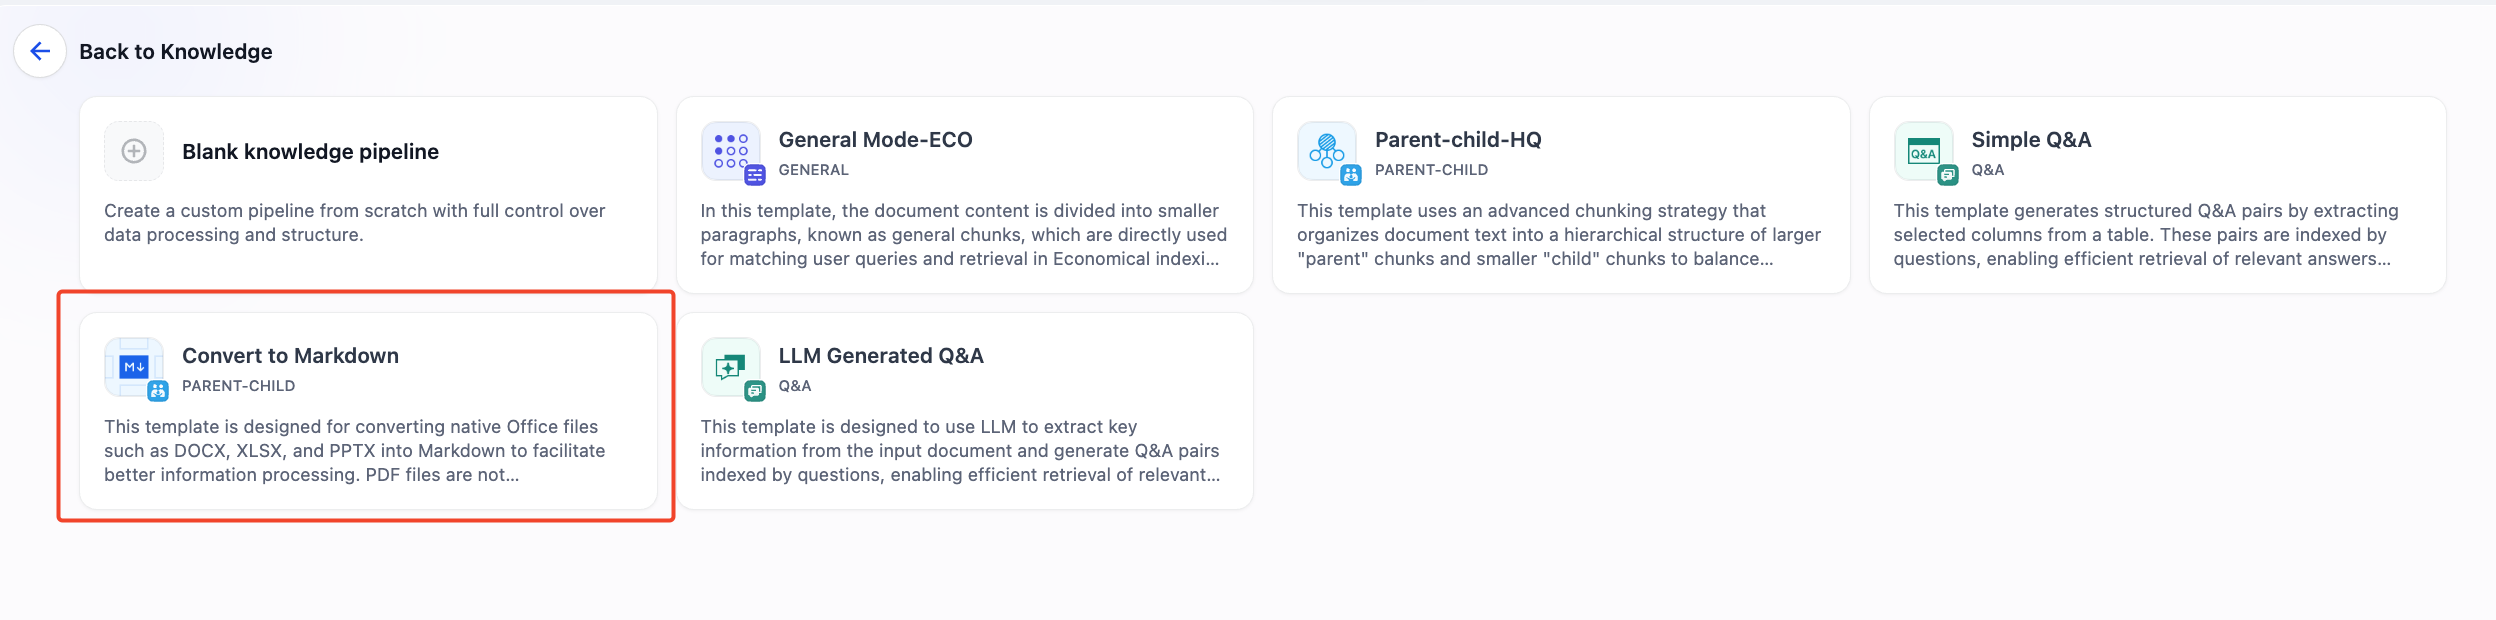Click the Simple Q&A description paragraph
2496x620 pixels.
click(x=2145, y=235)
